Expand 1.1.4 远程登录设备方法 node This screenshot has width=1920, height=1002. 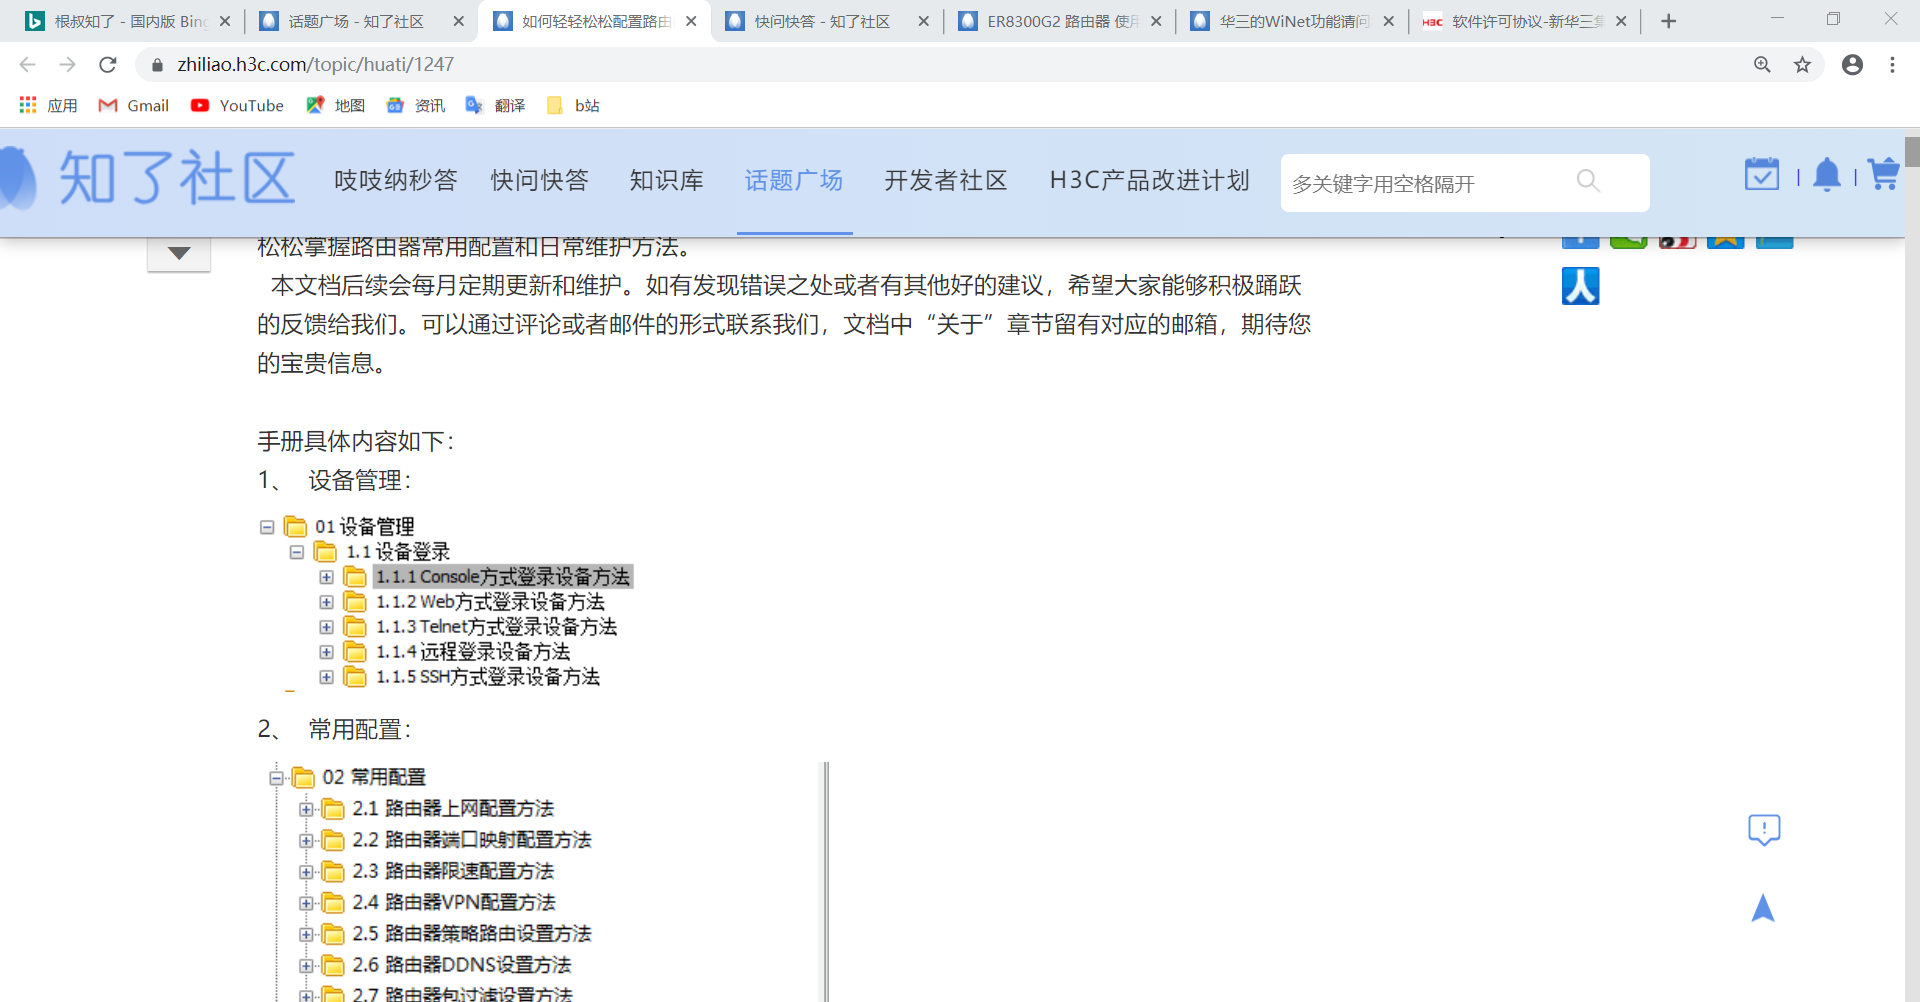pyautogui.click(x=326, y=652)
